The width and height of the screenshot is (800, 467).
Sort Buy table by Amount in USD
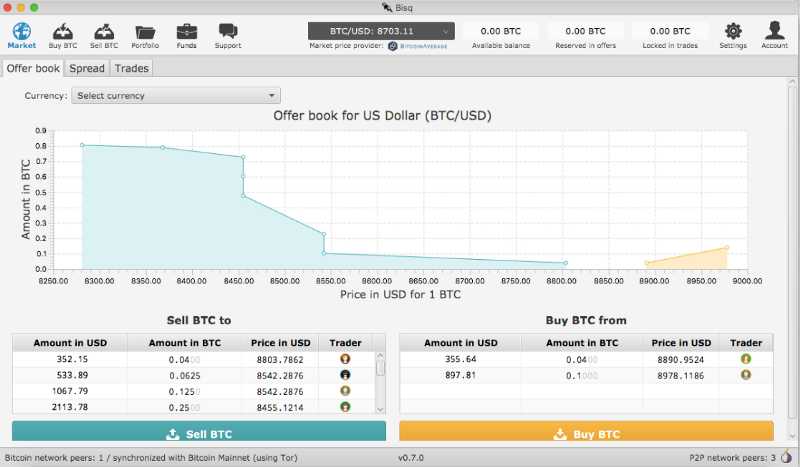click(461, 343)
